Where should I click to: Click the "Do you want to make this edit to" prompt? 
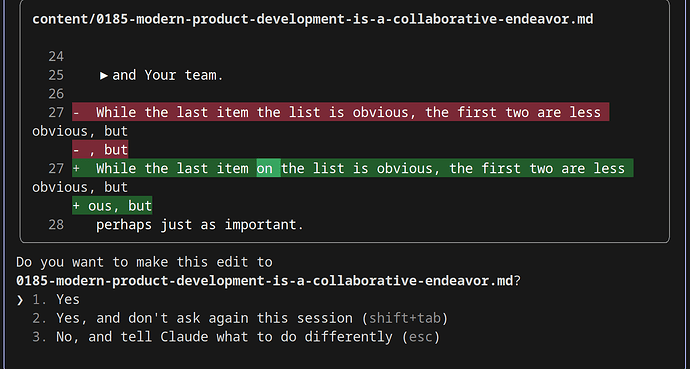[144, 262]
